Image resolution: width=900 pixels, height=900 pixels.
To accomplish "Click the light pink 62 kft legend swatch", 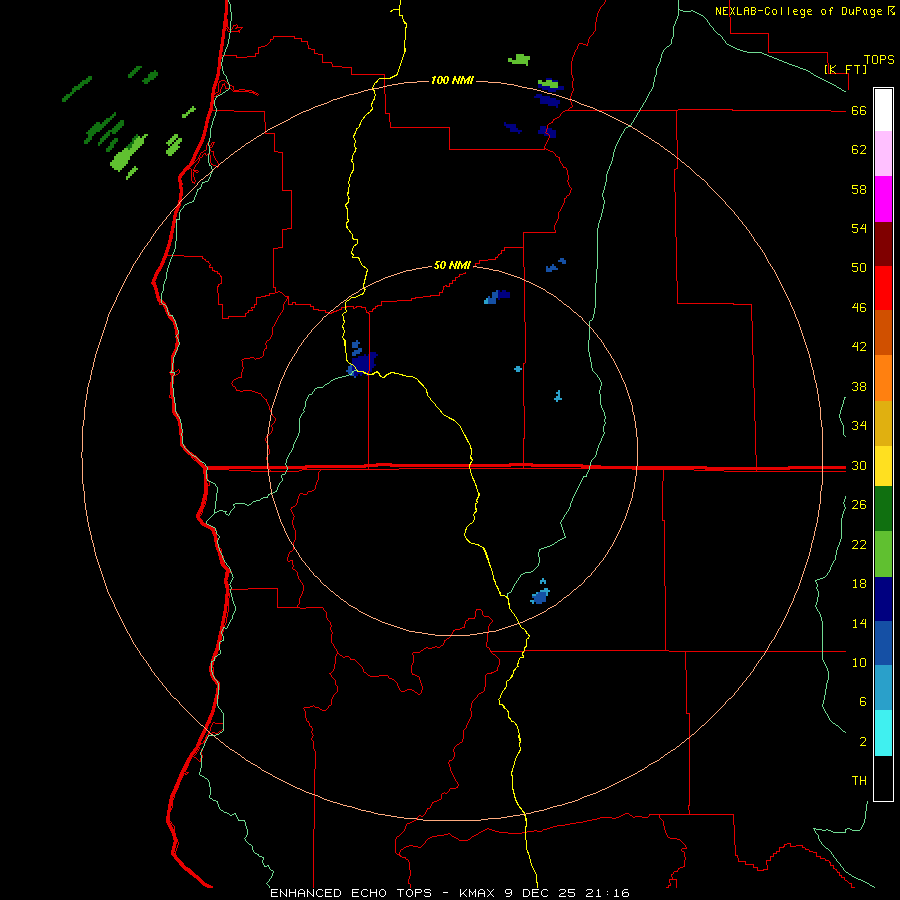I will pyautogui.click(x=883, y=153).
